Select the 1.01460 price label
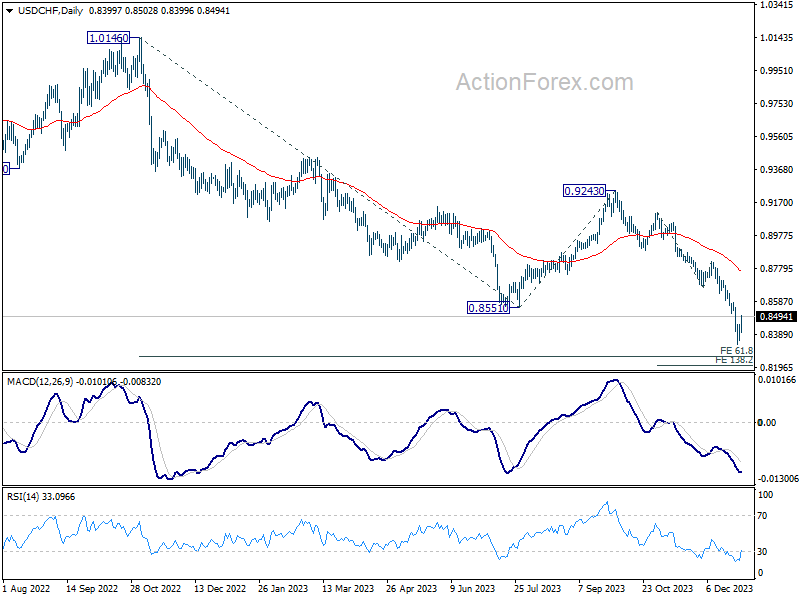Screen dimensions: 800x600 (109, 38)
